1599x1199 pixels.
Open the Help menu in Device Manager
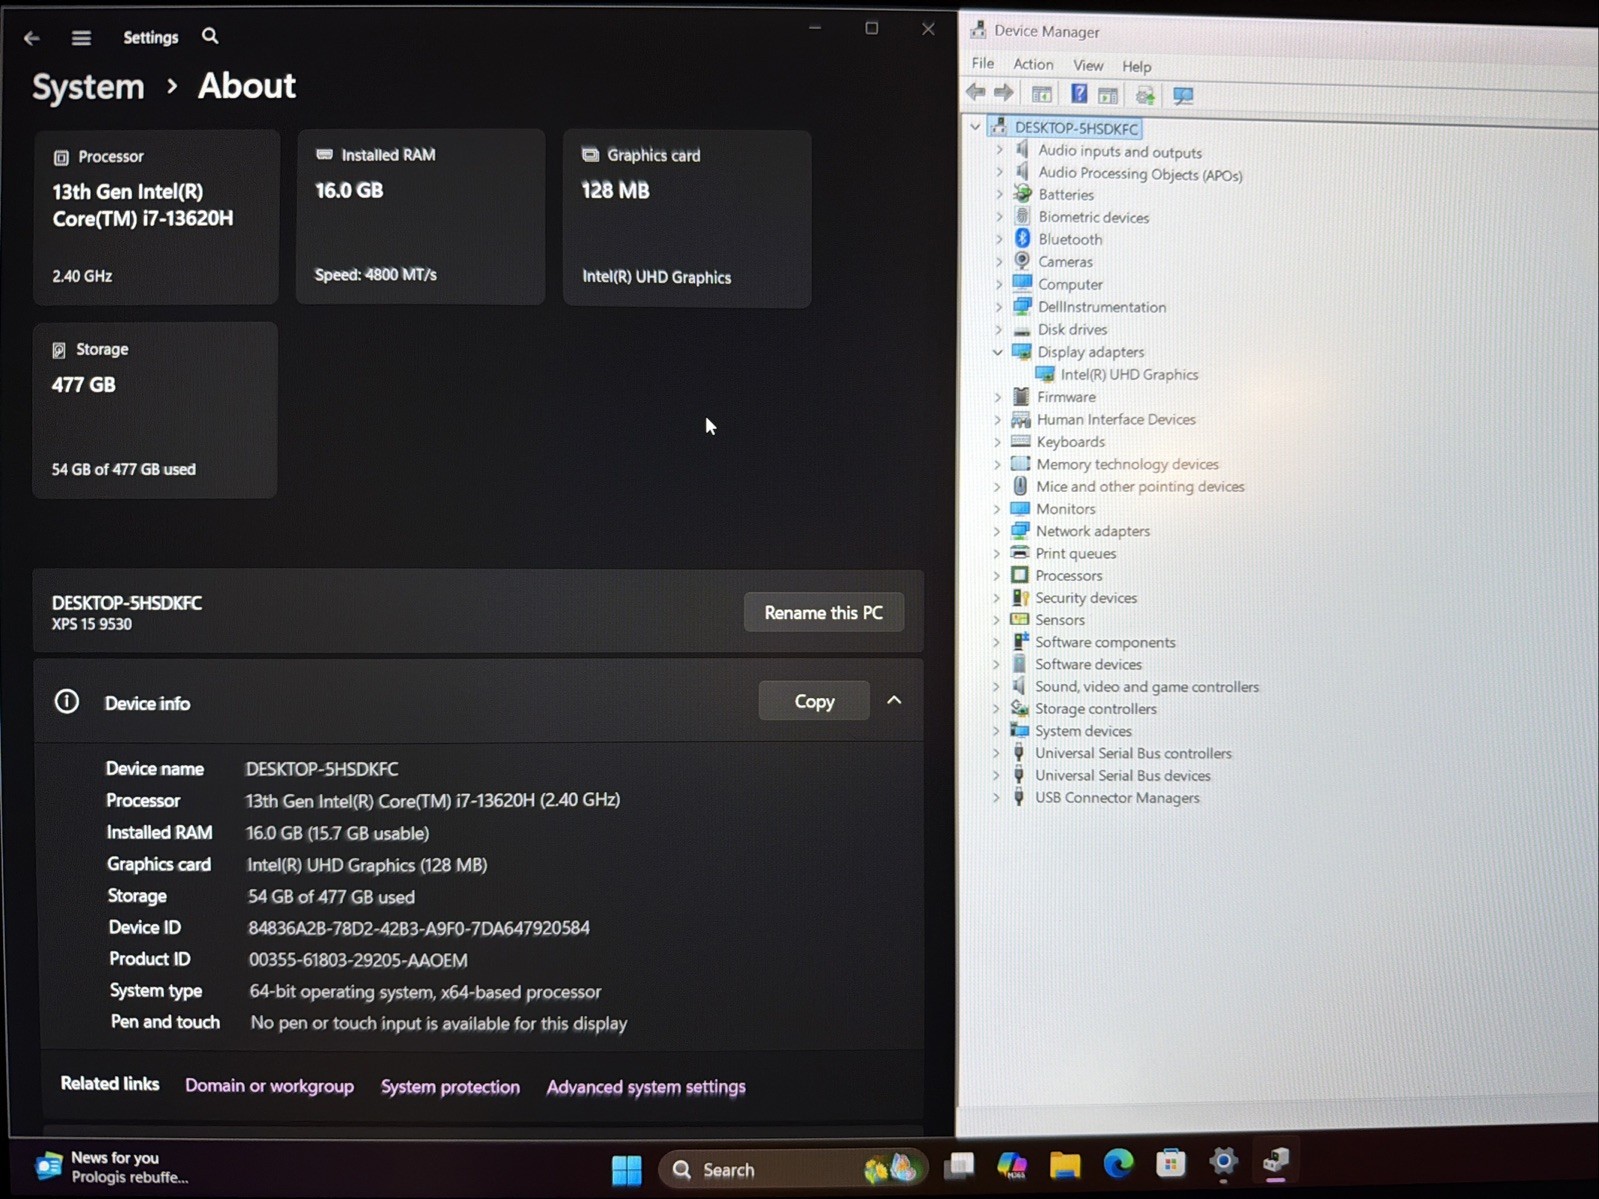(x=1136, y=66)
